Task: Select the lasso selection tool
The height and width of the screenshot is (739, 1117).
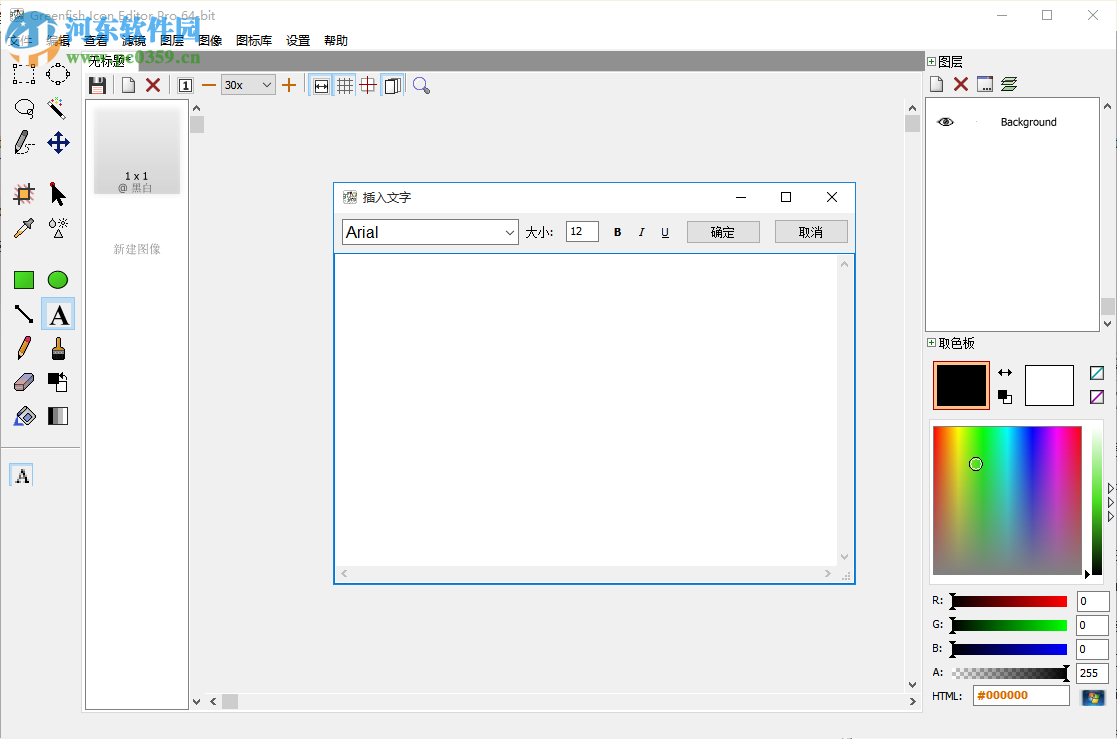Action: [x=24, y=108]
